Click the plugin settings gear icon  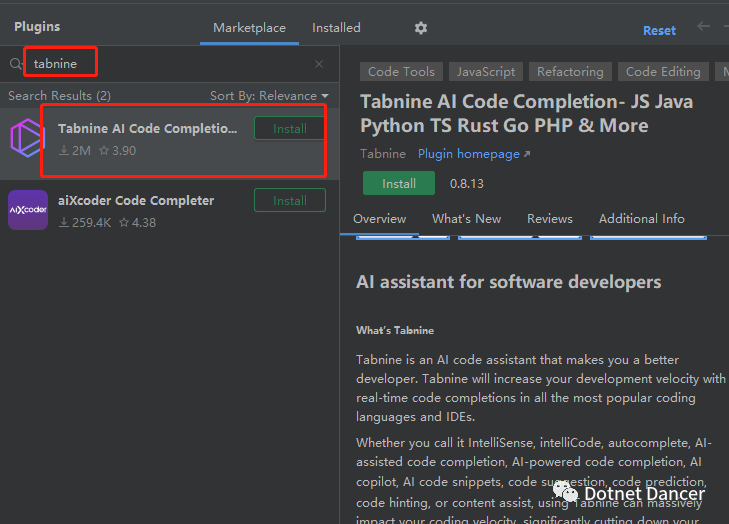pyautogui.click(x=421, y=28)
